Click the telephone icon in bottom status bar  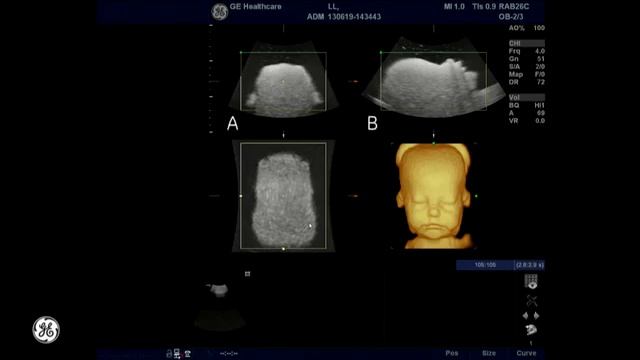click(188, 354)
